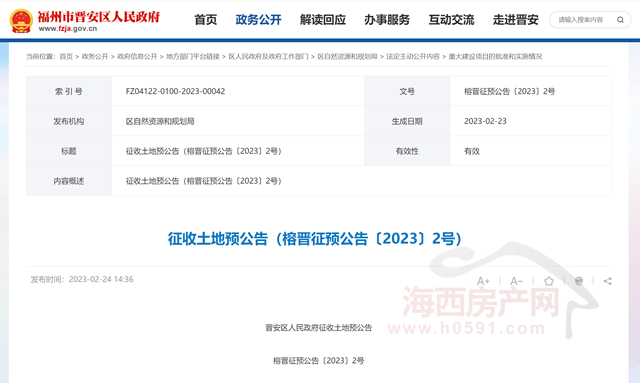Open the 办事服务 nav menu
The width and height of the screenshot is (640, 383).
pyautogui.click(x=387, y=20)
